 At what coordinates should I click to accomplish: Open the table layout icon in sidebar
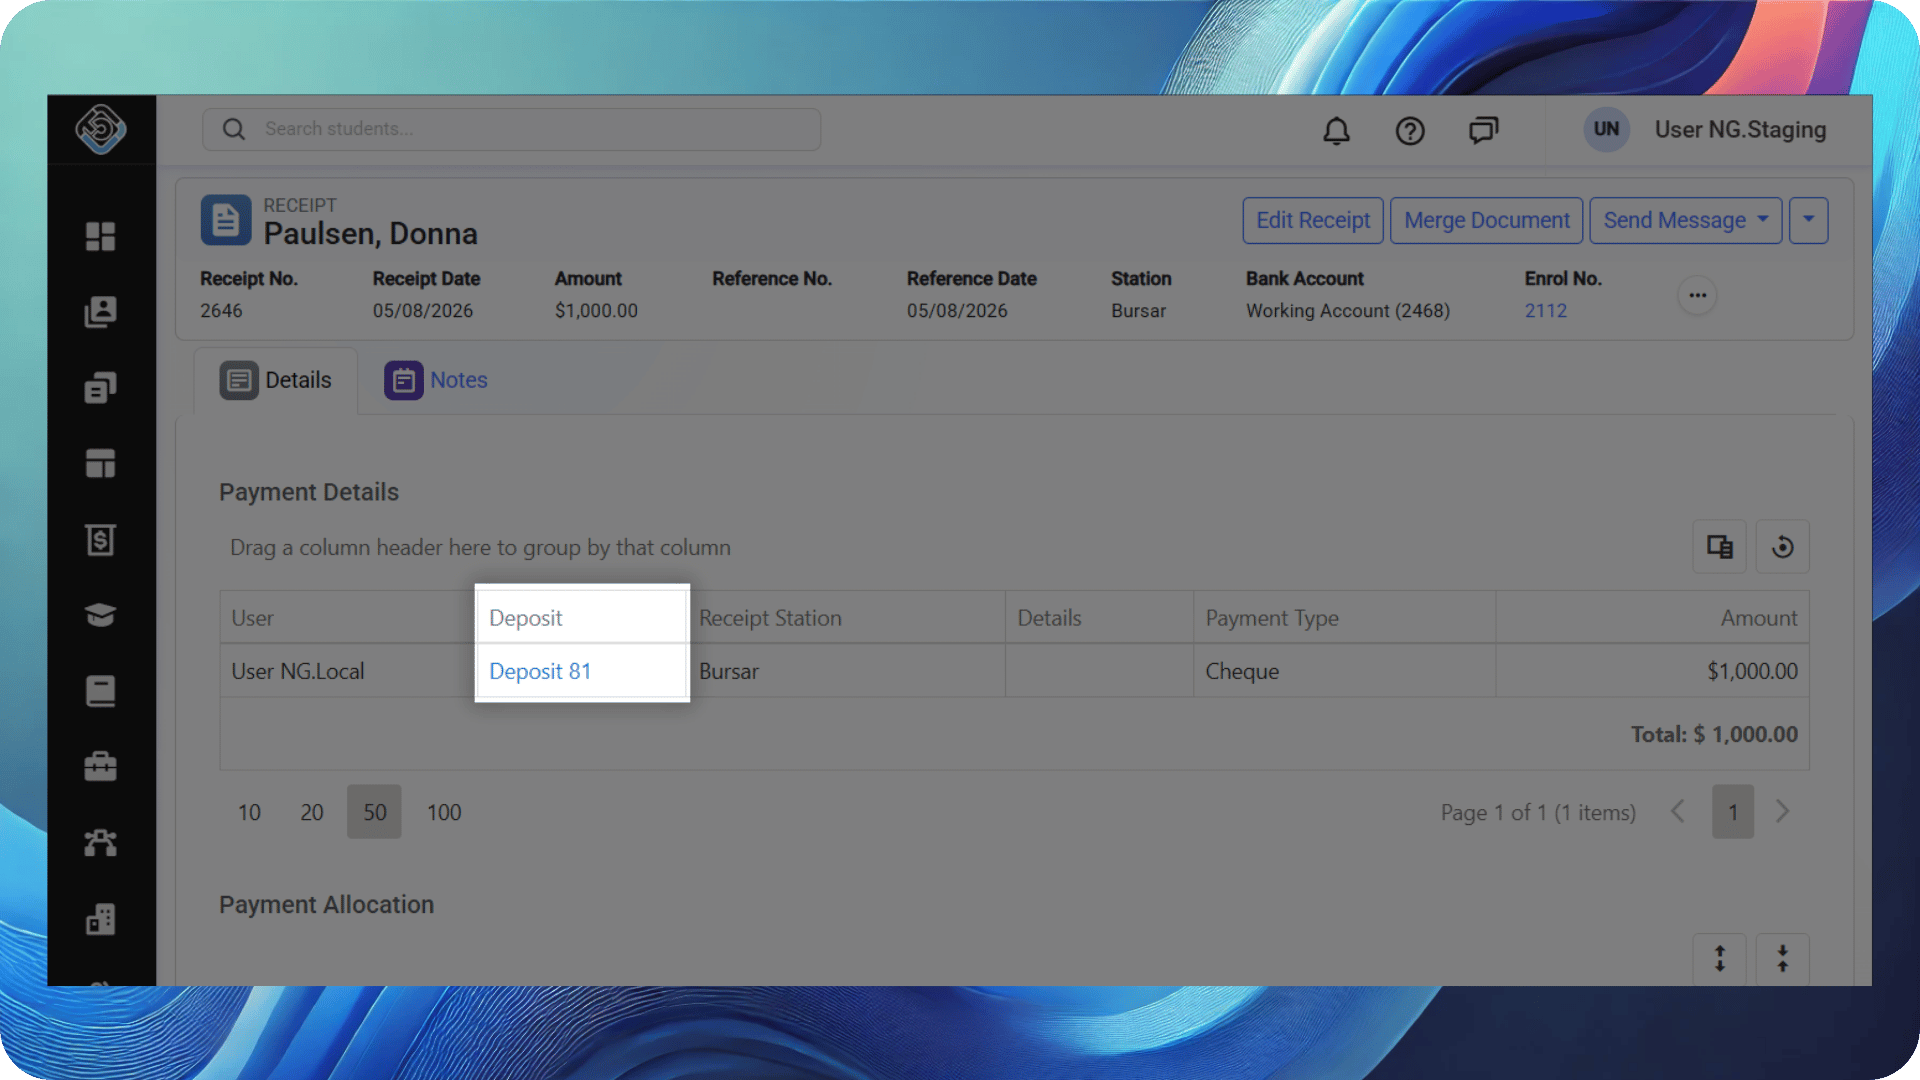pyautogui.click(x=101, y=464)
